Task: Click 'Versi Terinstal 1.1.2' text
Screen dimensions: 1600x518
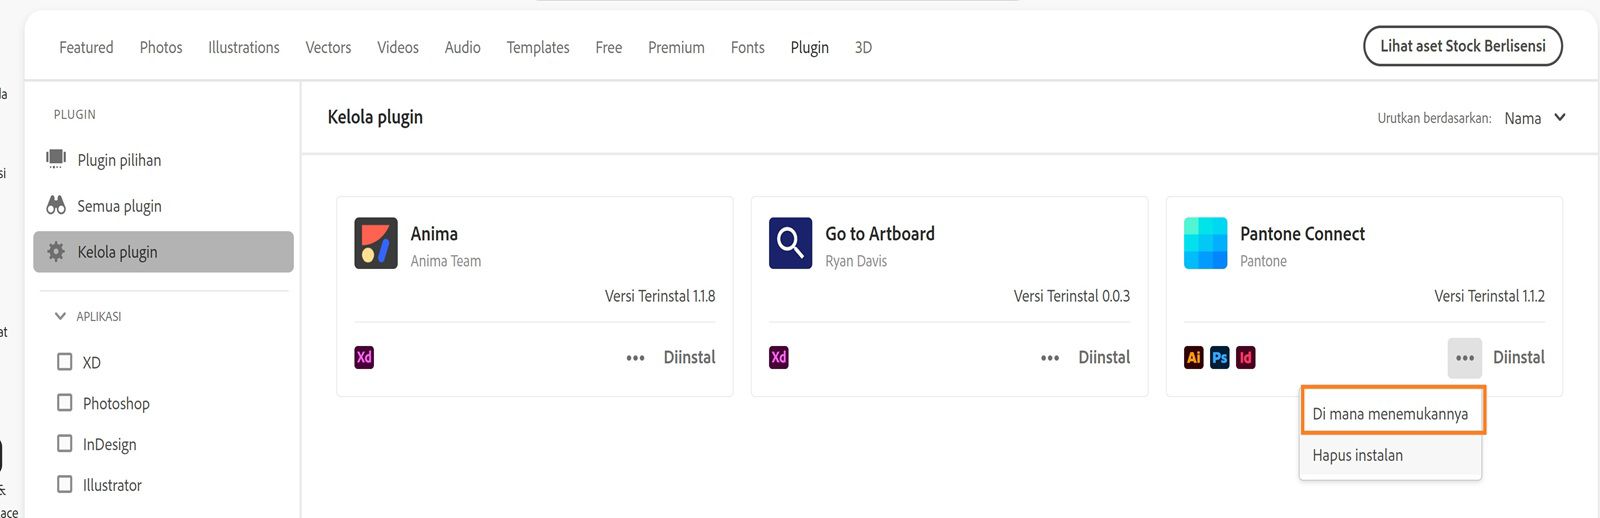Action: pos(1489,296)
